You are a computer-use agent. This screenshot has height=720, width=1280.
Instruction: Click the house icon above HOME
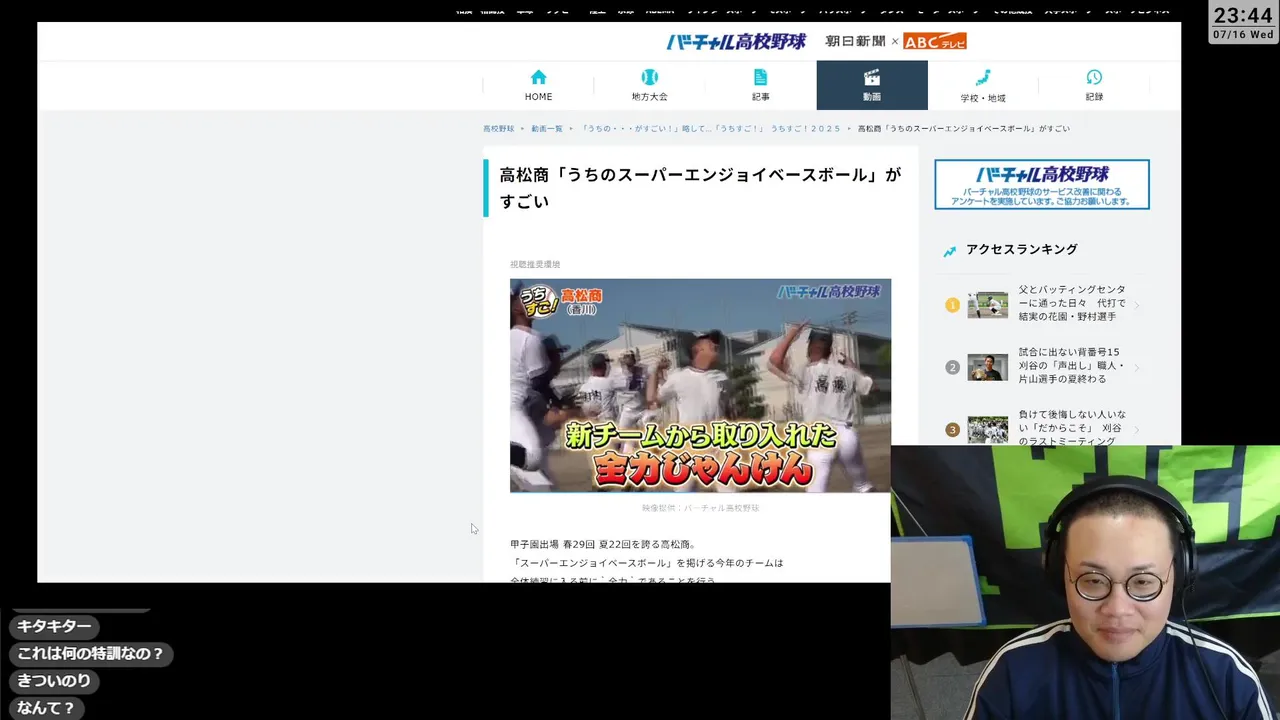point(538,77)
